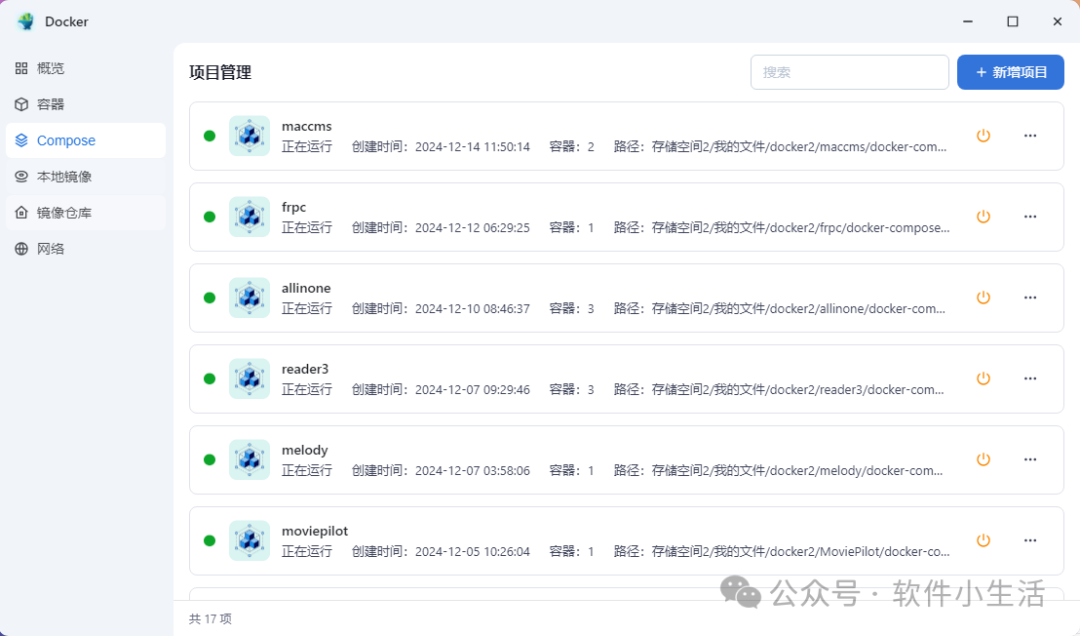Screen dimensions: 1080x636
Task: Click the green status dot for melody
Action: click(209, 460)
